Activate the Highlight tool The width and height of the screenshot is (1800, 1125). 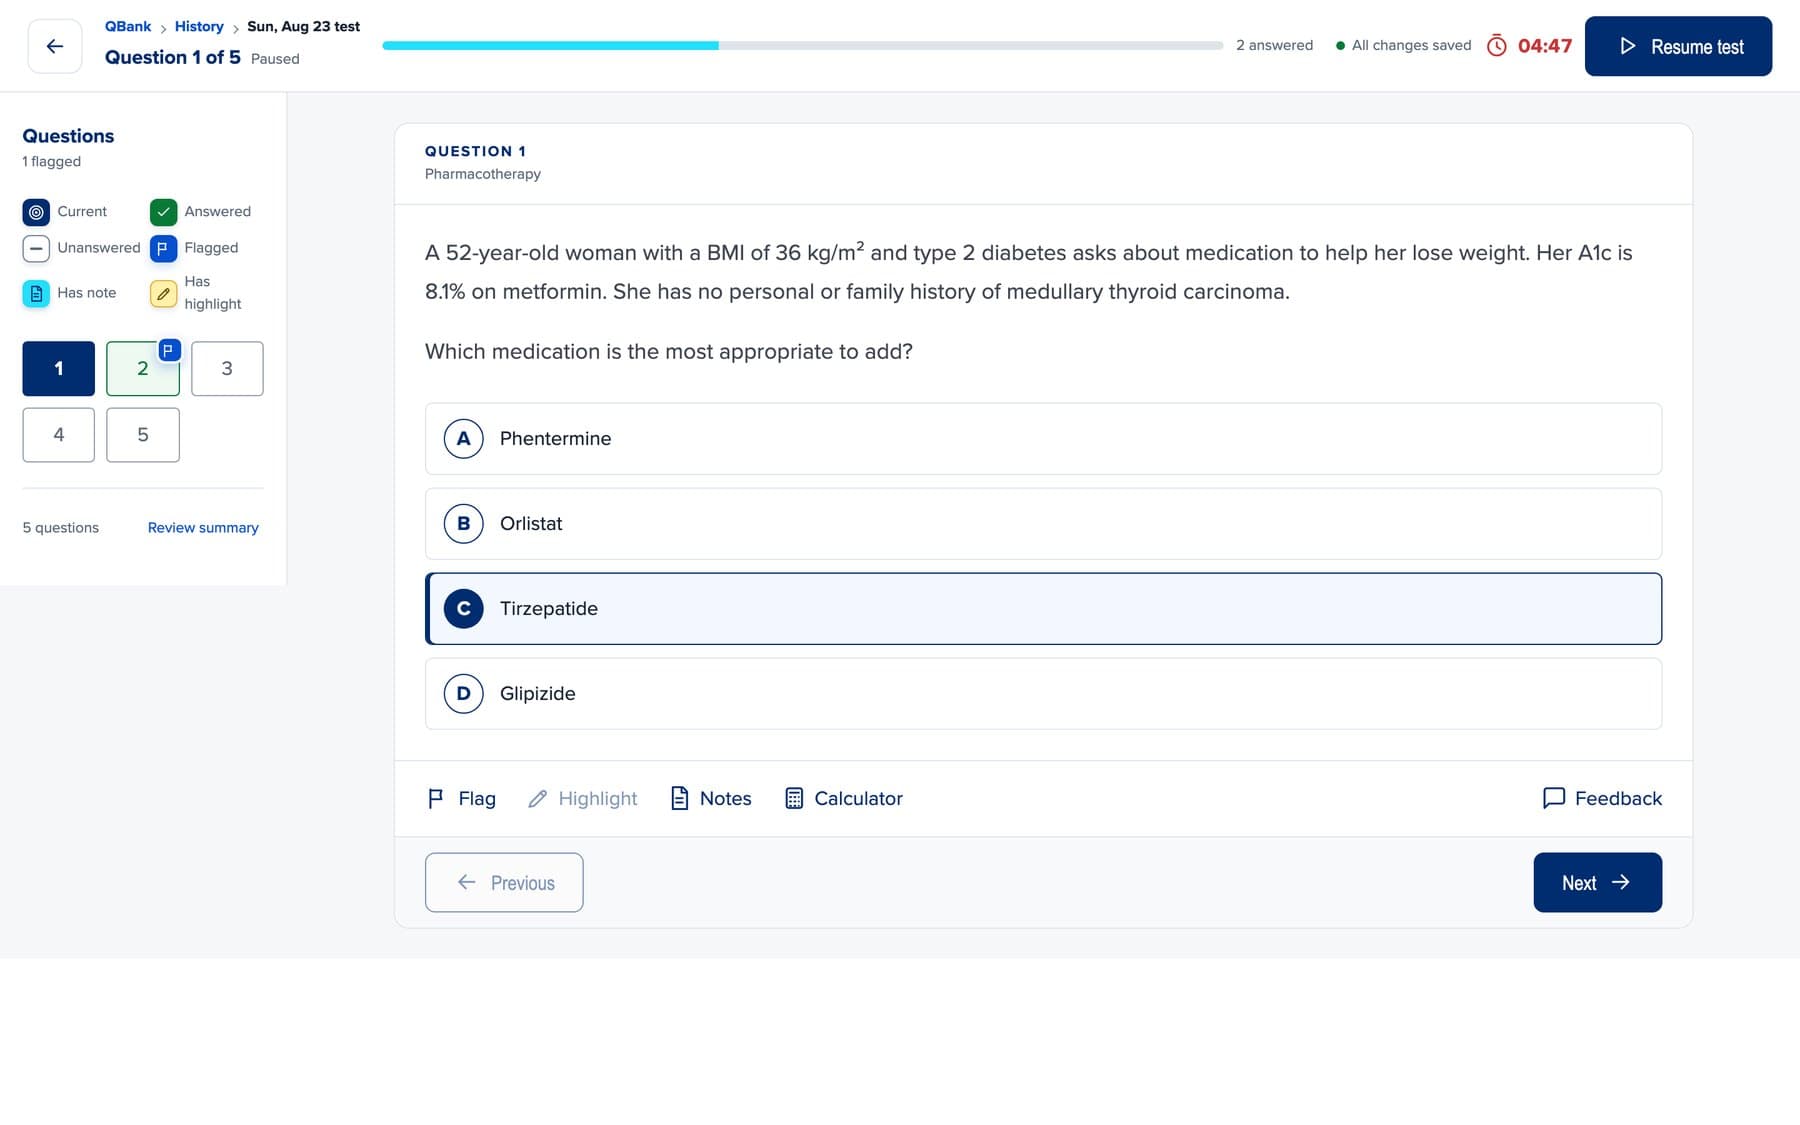(582, 798)
